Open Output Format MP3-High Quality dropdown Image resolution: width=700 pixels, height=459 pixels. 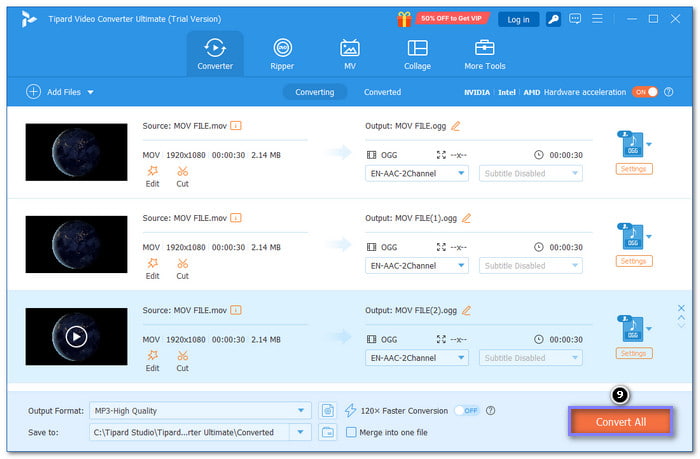pos(200,410)
